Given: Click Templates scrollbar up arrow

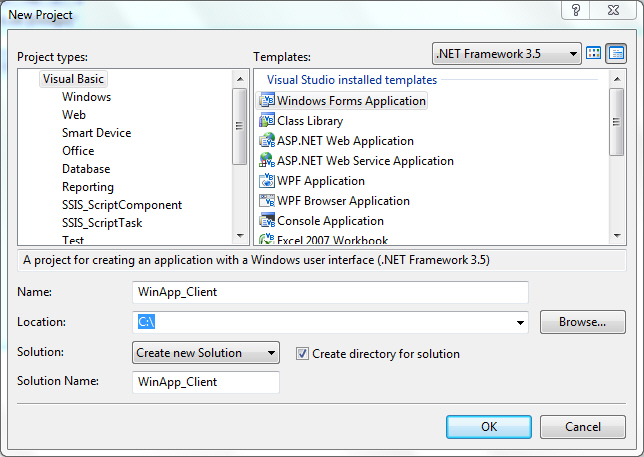Looking at the screenshot, I should 616,79.
